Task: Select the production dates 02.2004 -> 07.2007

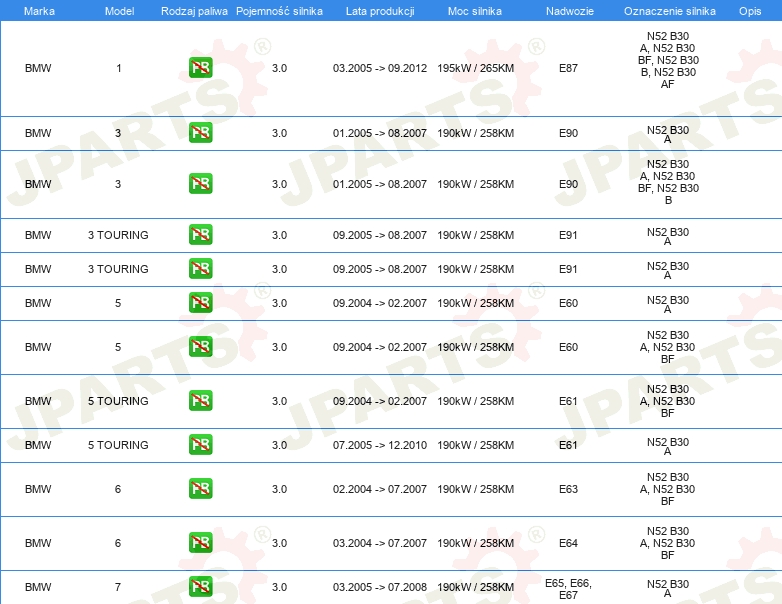Action: (x=380, y=489)
